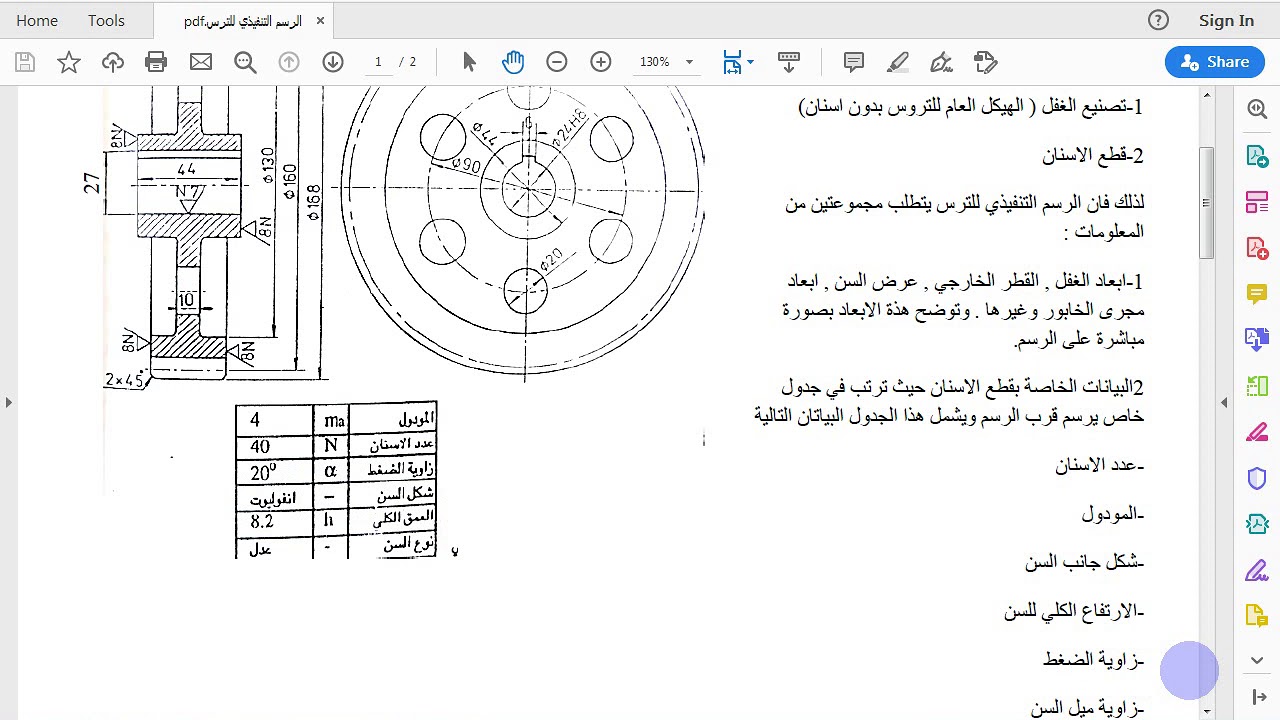Open the pink Fill and Sign tool in the right pane

pyautogui.click(x=1257, y=432)
